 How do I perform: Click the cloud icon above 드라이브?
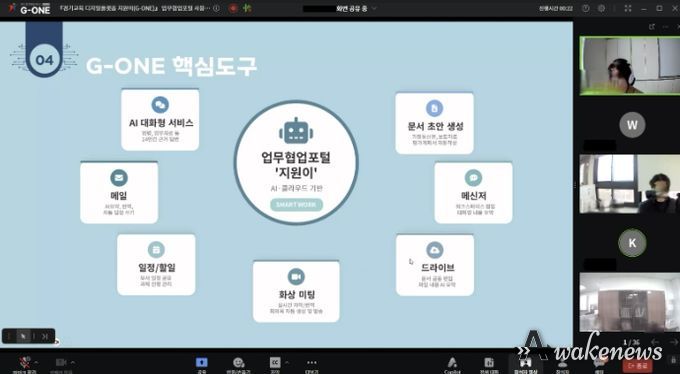tap(435, 250)
